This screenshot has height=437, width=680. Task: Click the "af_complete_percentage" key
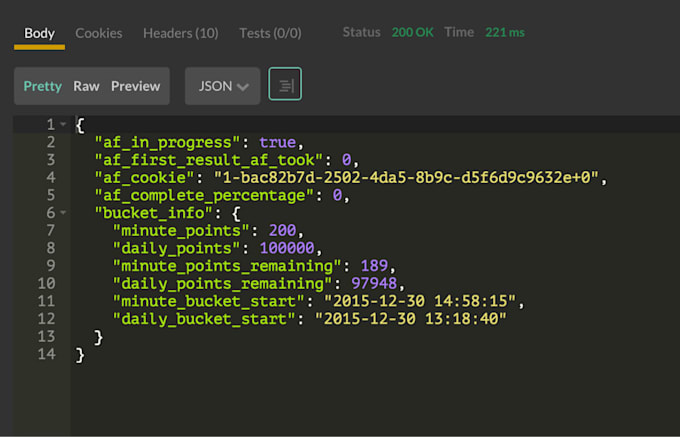click(x=204, y=196)
